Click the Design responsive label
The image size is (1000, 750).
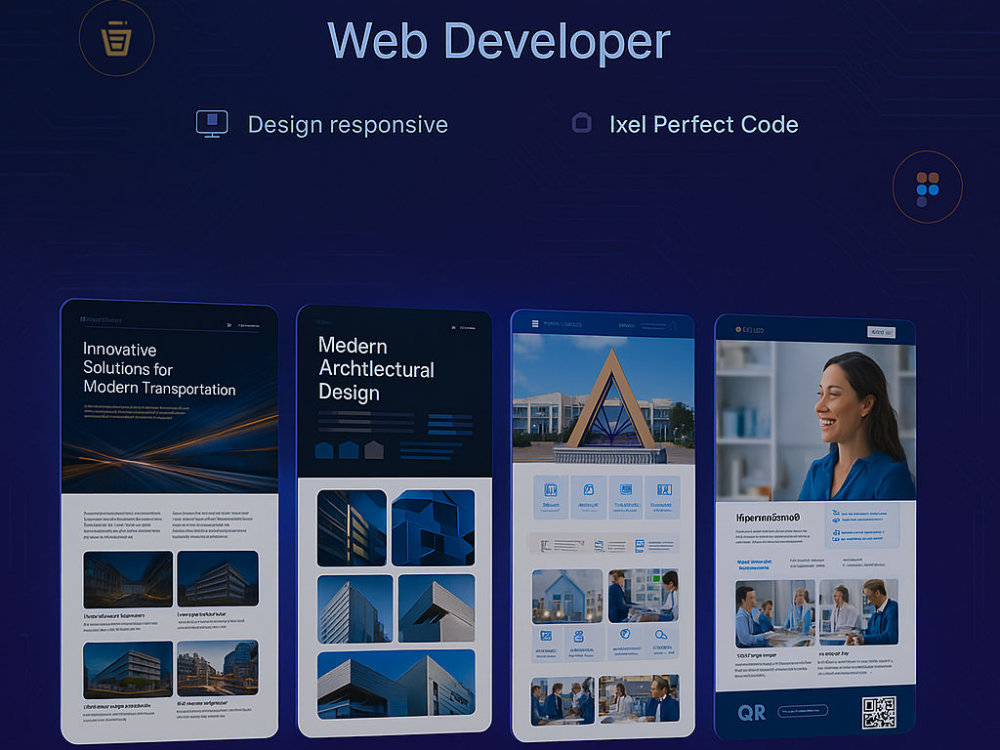[x=348, y=124]
